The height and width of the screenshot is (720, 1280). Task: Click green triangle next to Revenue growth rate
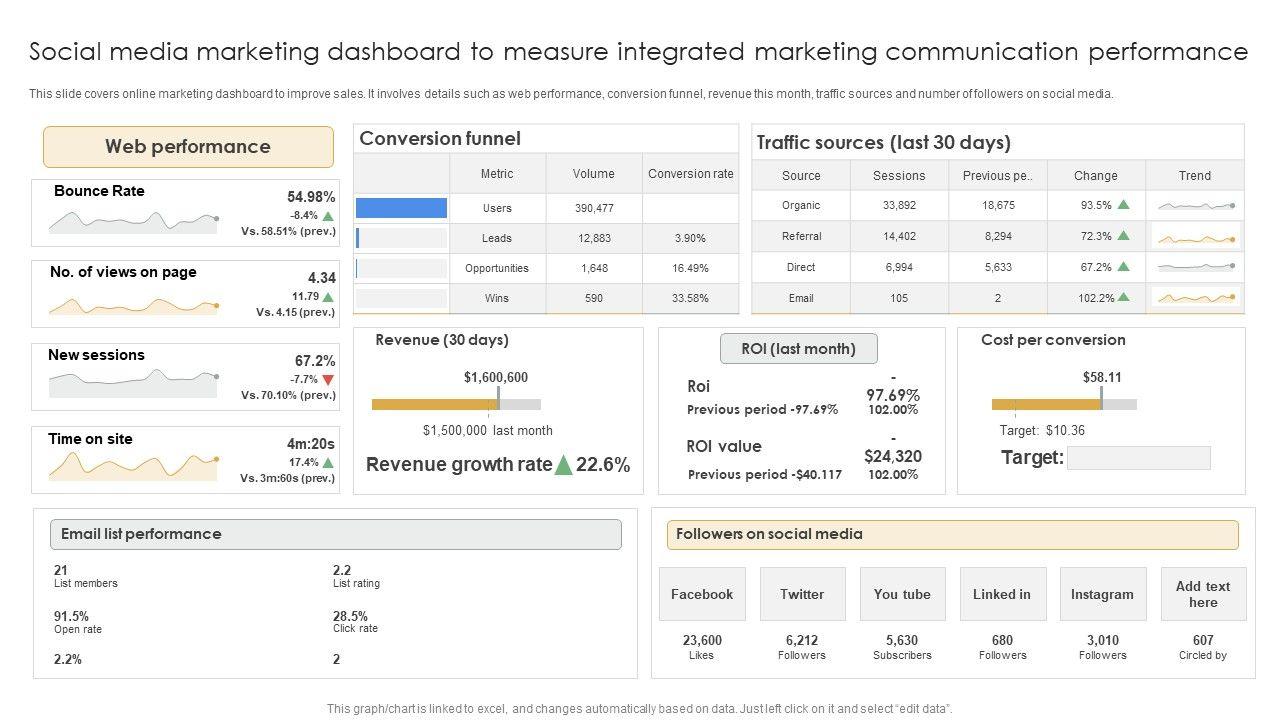tap(564, 464)
